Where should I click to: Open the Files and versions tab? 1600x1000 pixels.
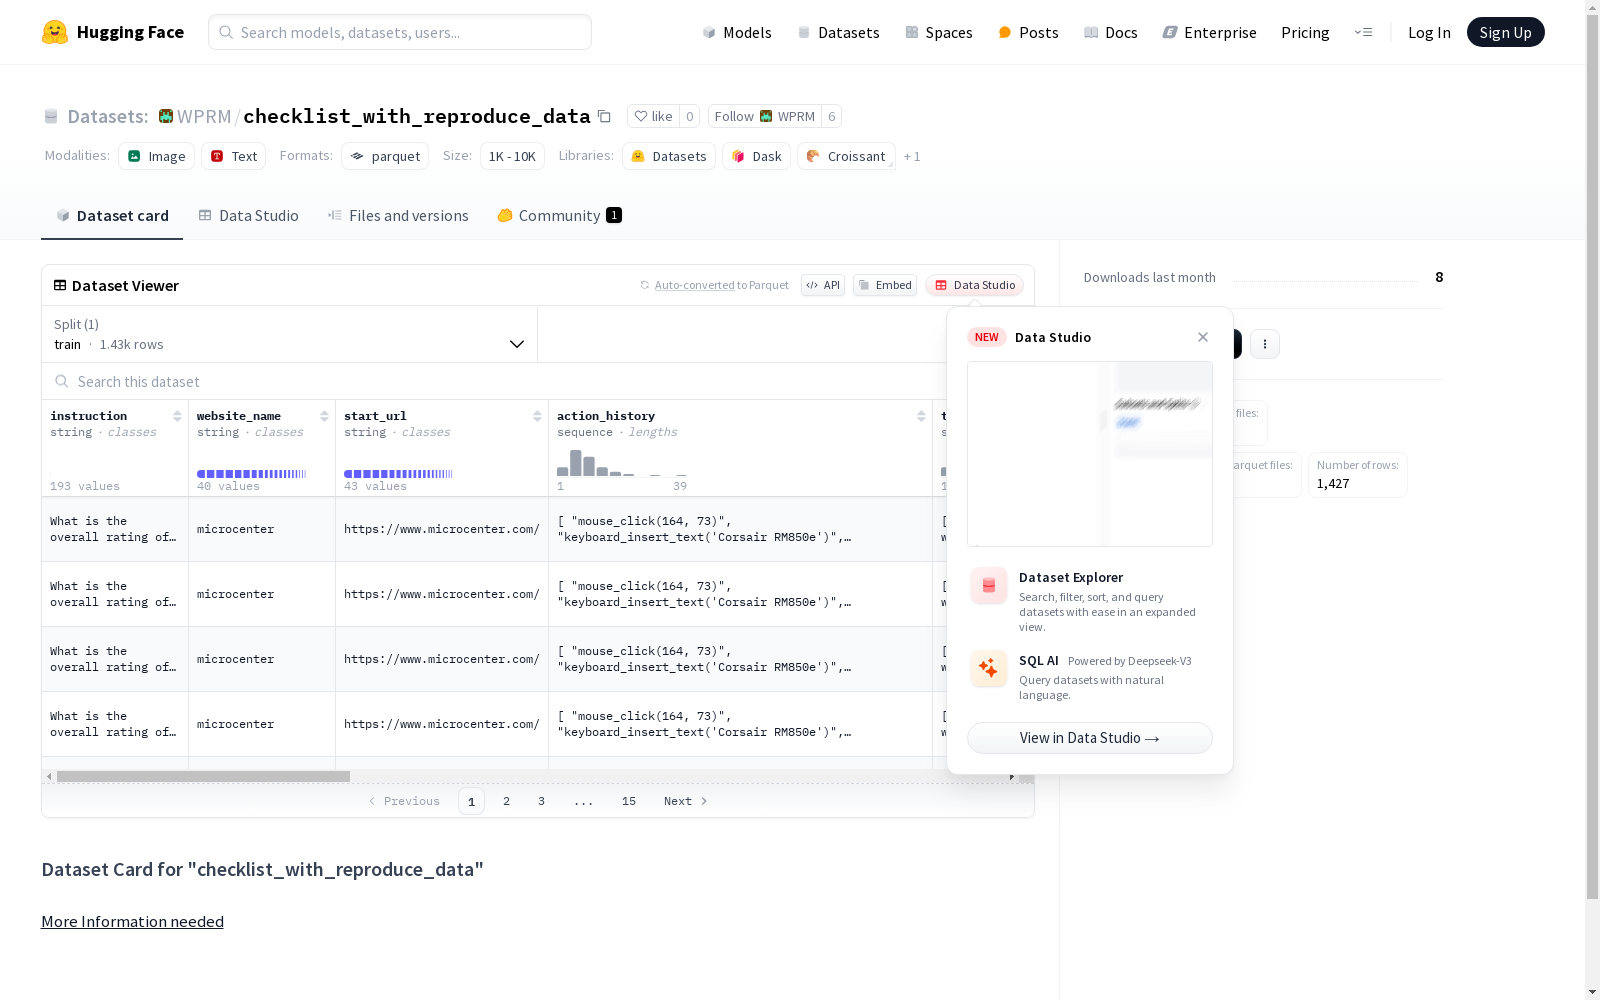398,216
